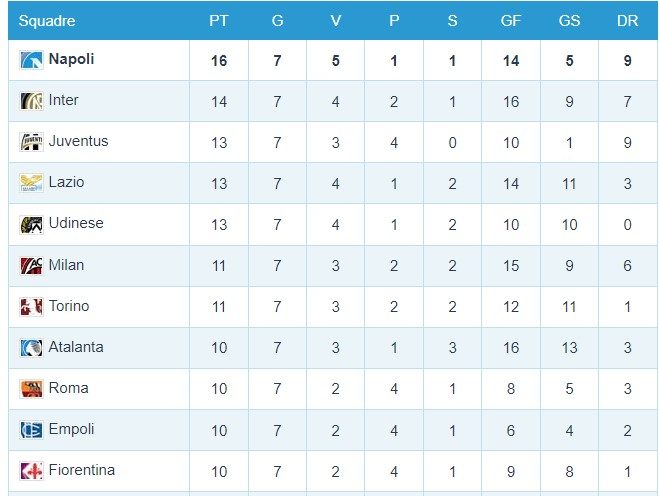Open the Juventus team name link
Screen dimensions: 659x496
tap(78, 141)
